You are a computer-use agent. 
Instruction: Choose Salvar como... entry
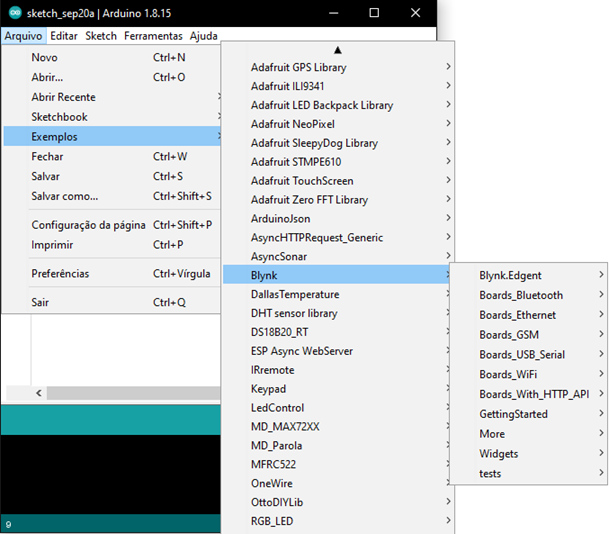[x=112, y=196]
